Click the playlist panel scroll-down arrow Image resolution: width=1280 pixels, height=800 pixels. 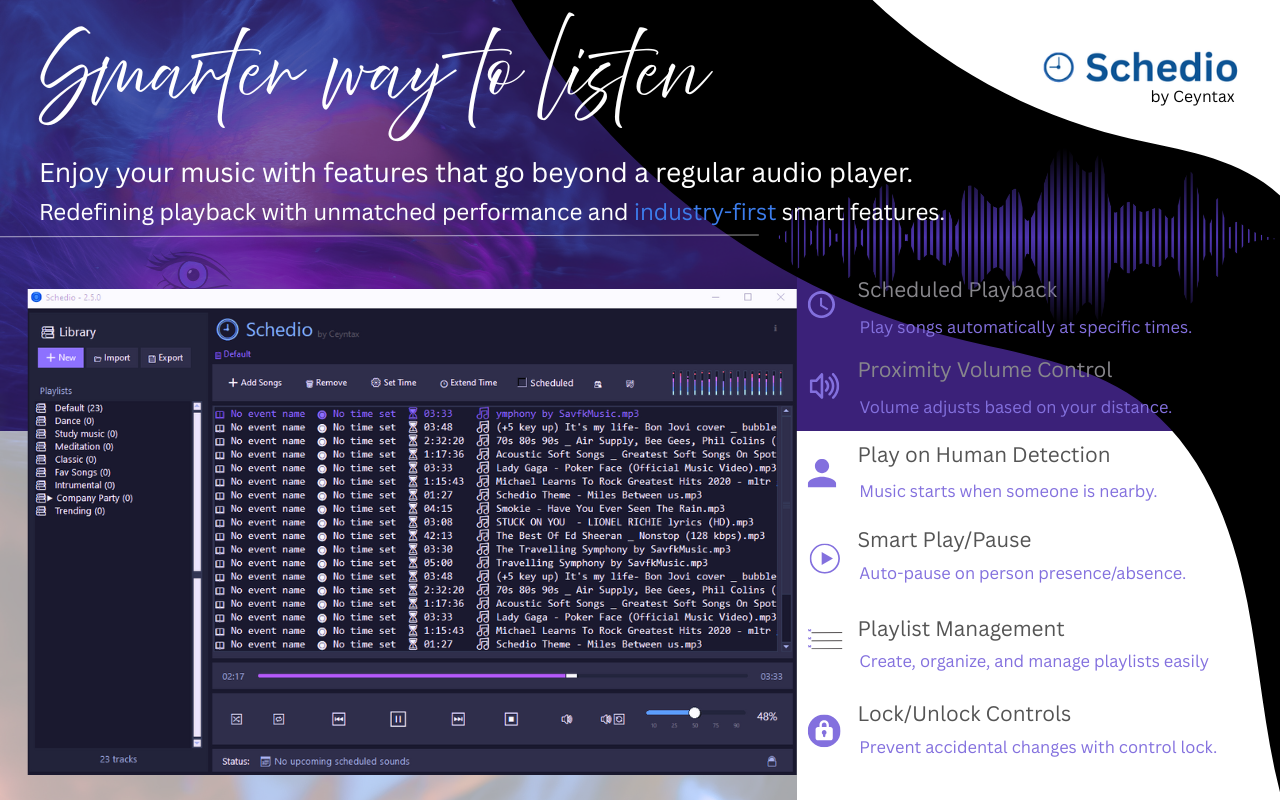pyautogui.click(x=197, y=742)
